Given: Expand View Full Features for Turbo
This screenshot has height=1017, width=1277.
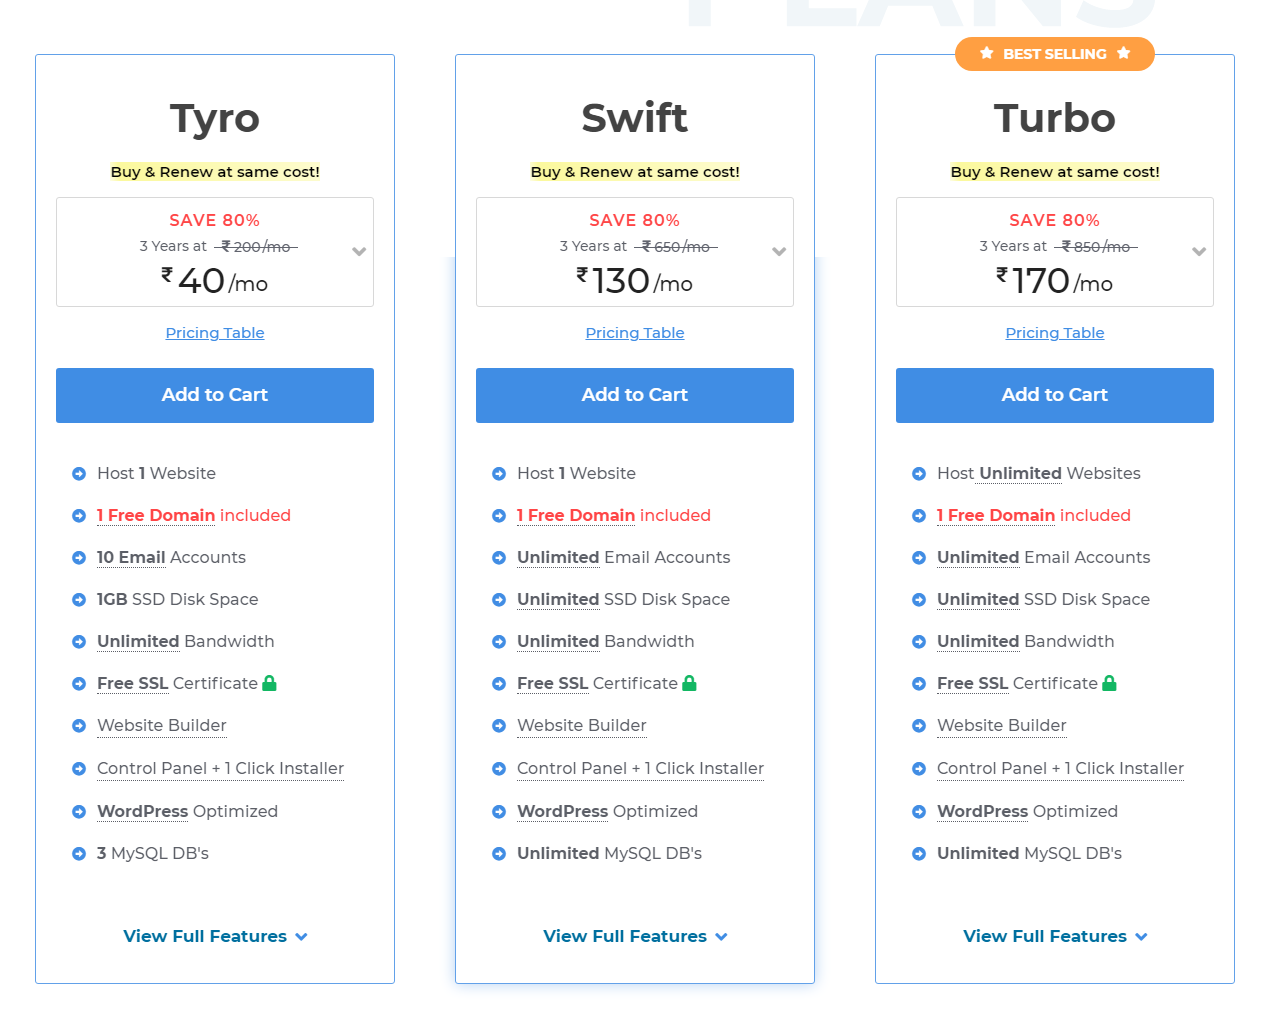Looking at the screenshot, I should (1055, 936).
